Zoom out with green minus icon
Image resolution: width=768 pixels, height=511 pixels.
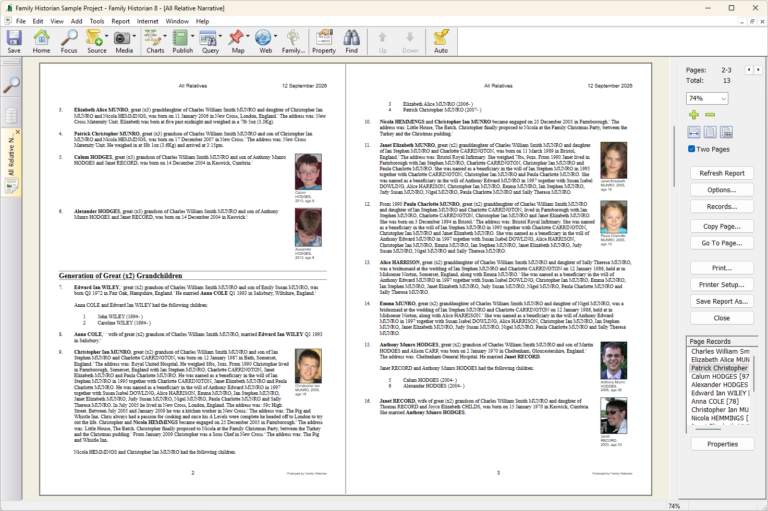pyautogui.click(x=710, y=115)
